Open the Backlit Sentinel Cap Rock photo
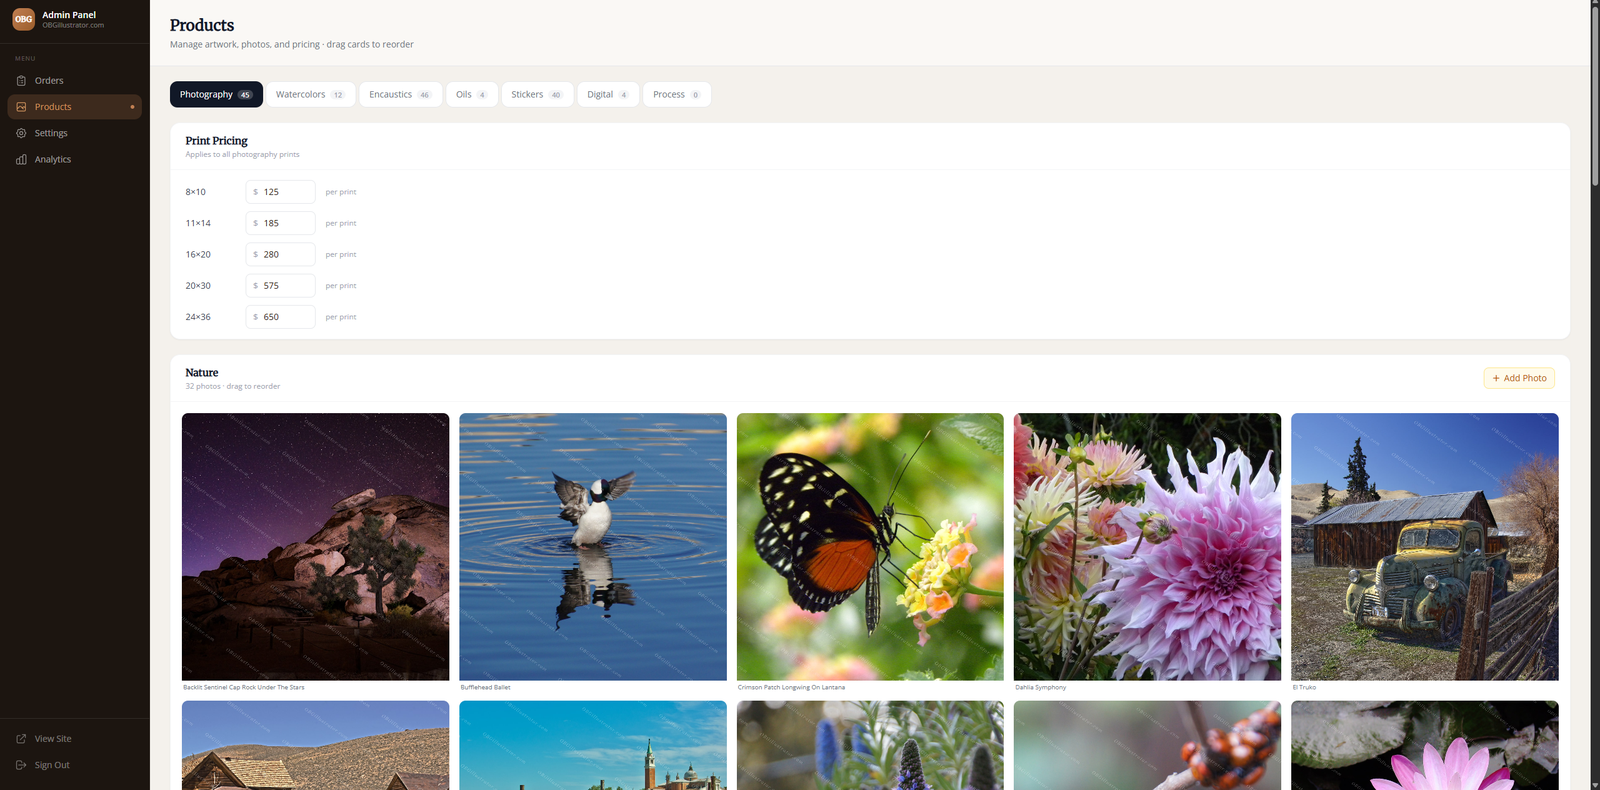Screen dimensions: 1600x790 click(315, 547)
